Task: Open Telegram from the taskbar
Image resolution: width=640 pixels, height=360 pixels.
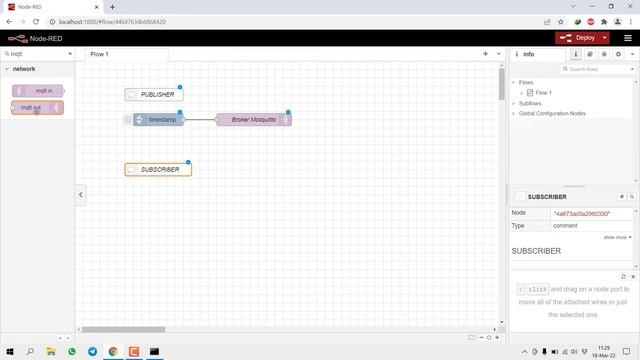Action: (93, 351)
